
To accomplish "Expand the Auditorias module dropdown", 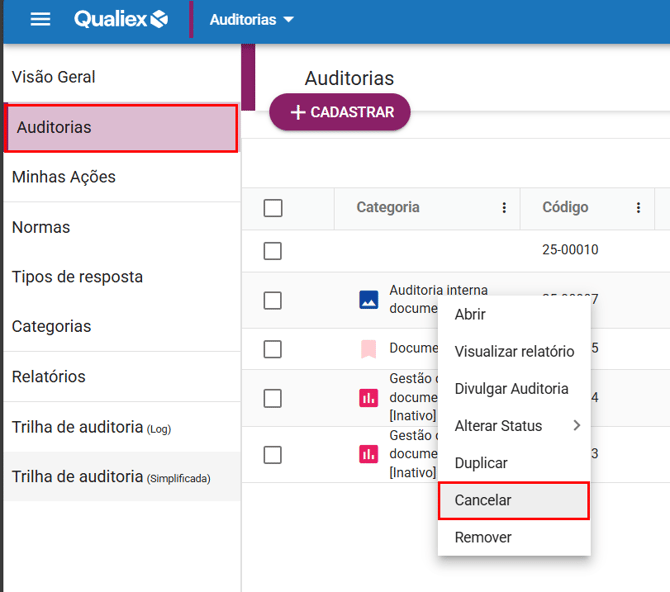I will [x=252, y=20].
